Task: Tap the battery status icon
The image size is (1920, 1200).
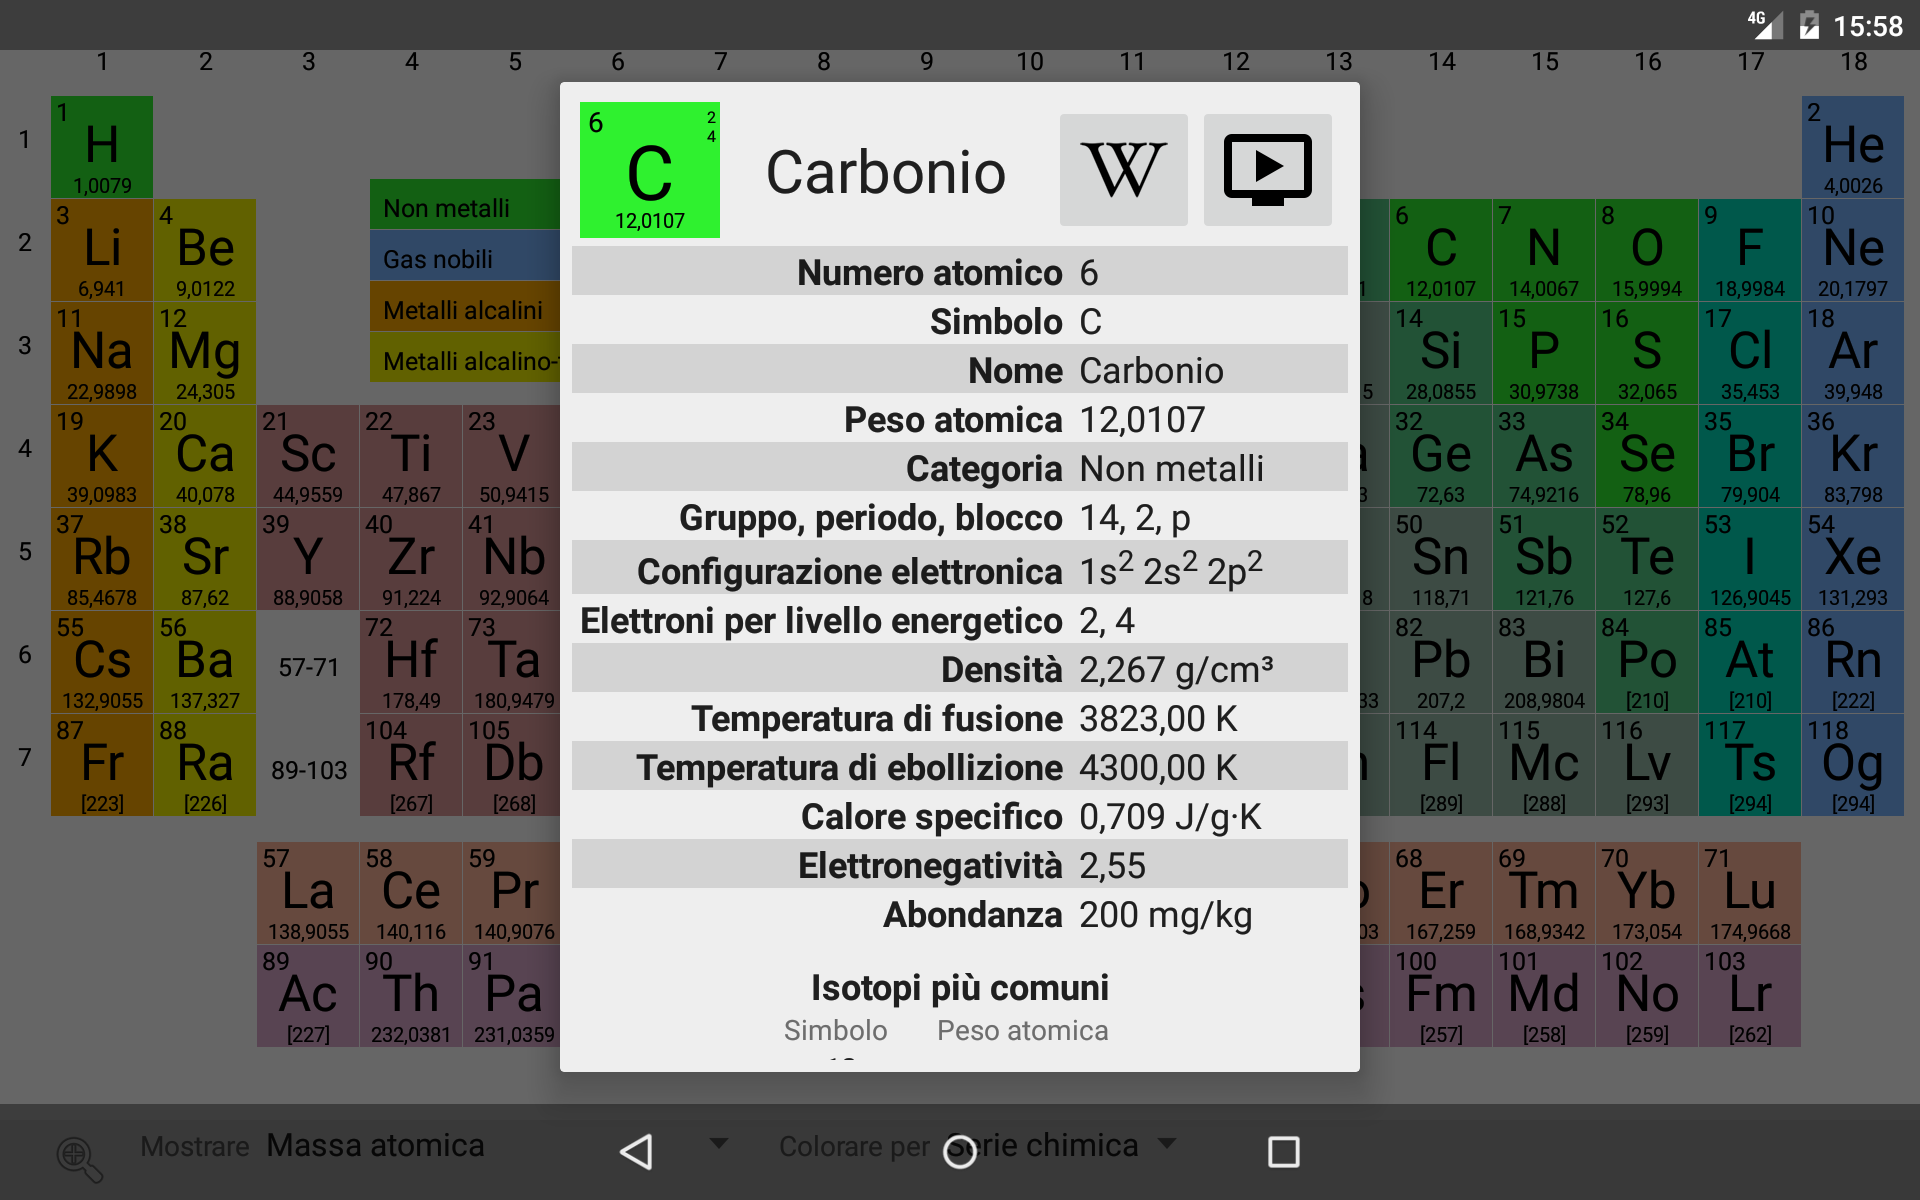Action: [x=1808, y=25]
